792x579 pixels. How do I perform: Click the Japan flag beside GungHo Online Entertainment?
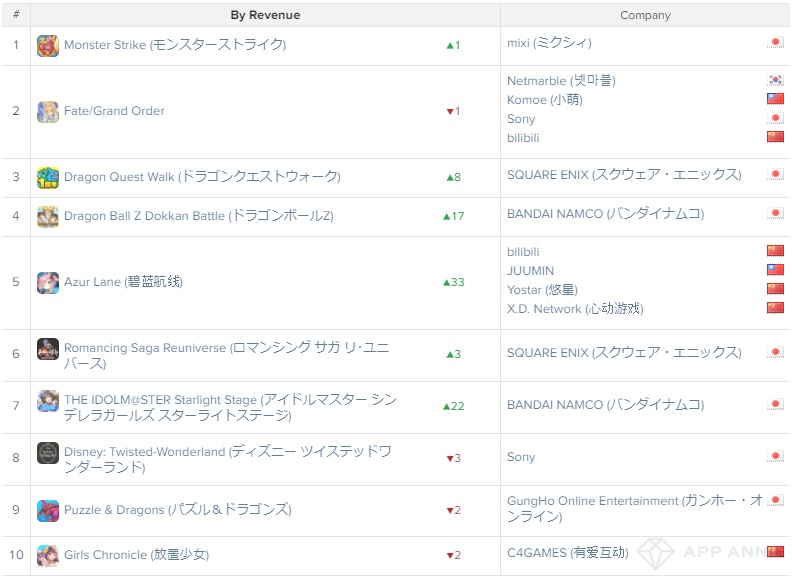[x=775, y=500]
